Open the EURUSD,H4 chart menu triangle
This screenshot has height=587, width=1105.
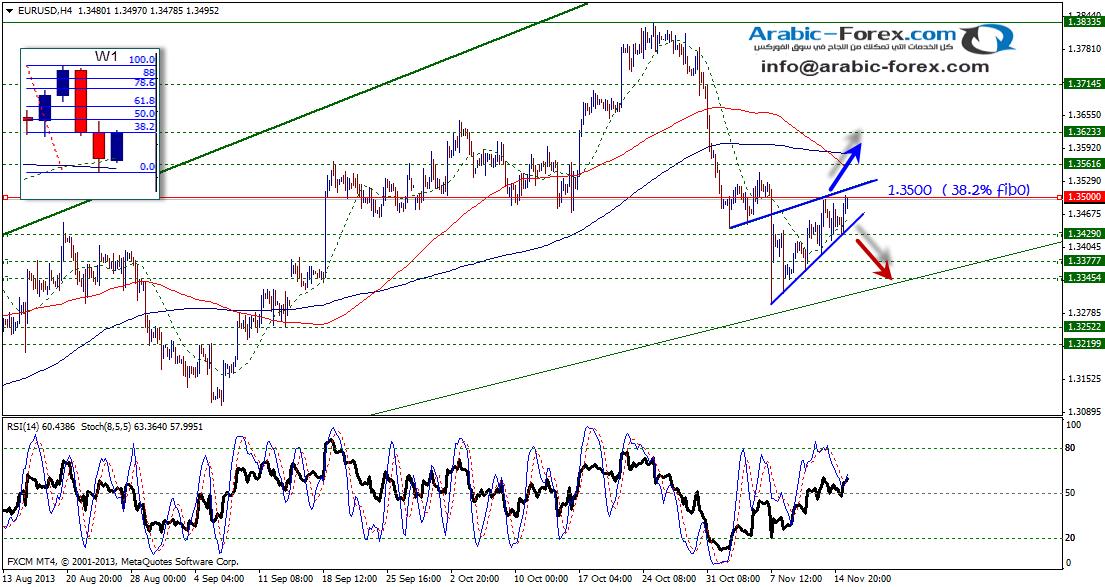(x=8, y=11)
